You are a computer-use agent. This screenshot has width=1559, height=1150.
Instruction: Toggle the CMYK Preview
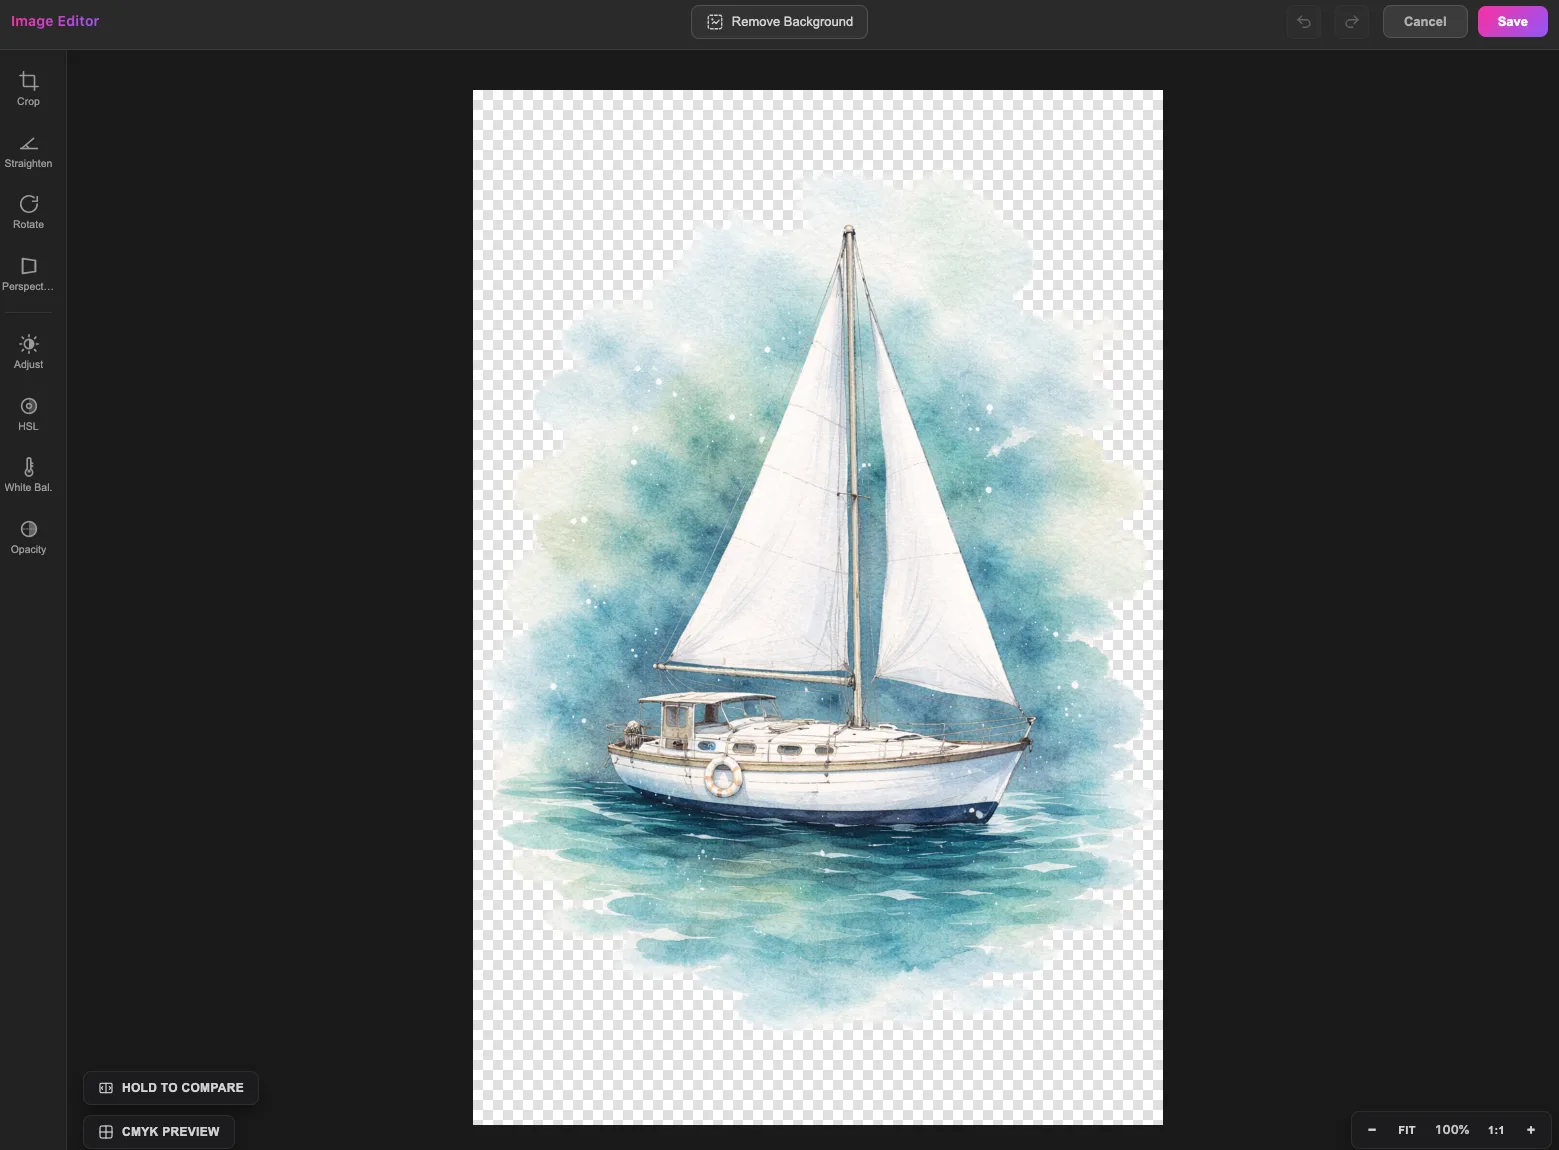pyautogui.click(x=159, y=1132)
